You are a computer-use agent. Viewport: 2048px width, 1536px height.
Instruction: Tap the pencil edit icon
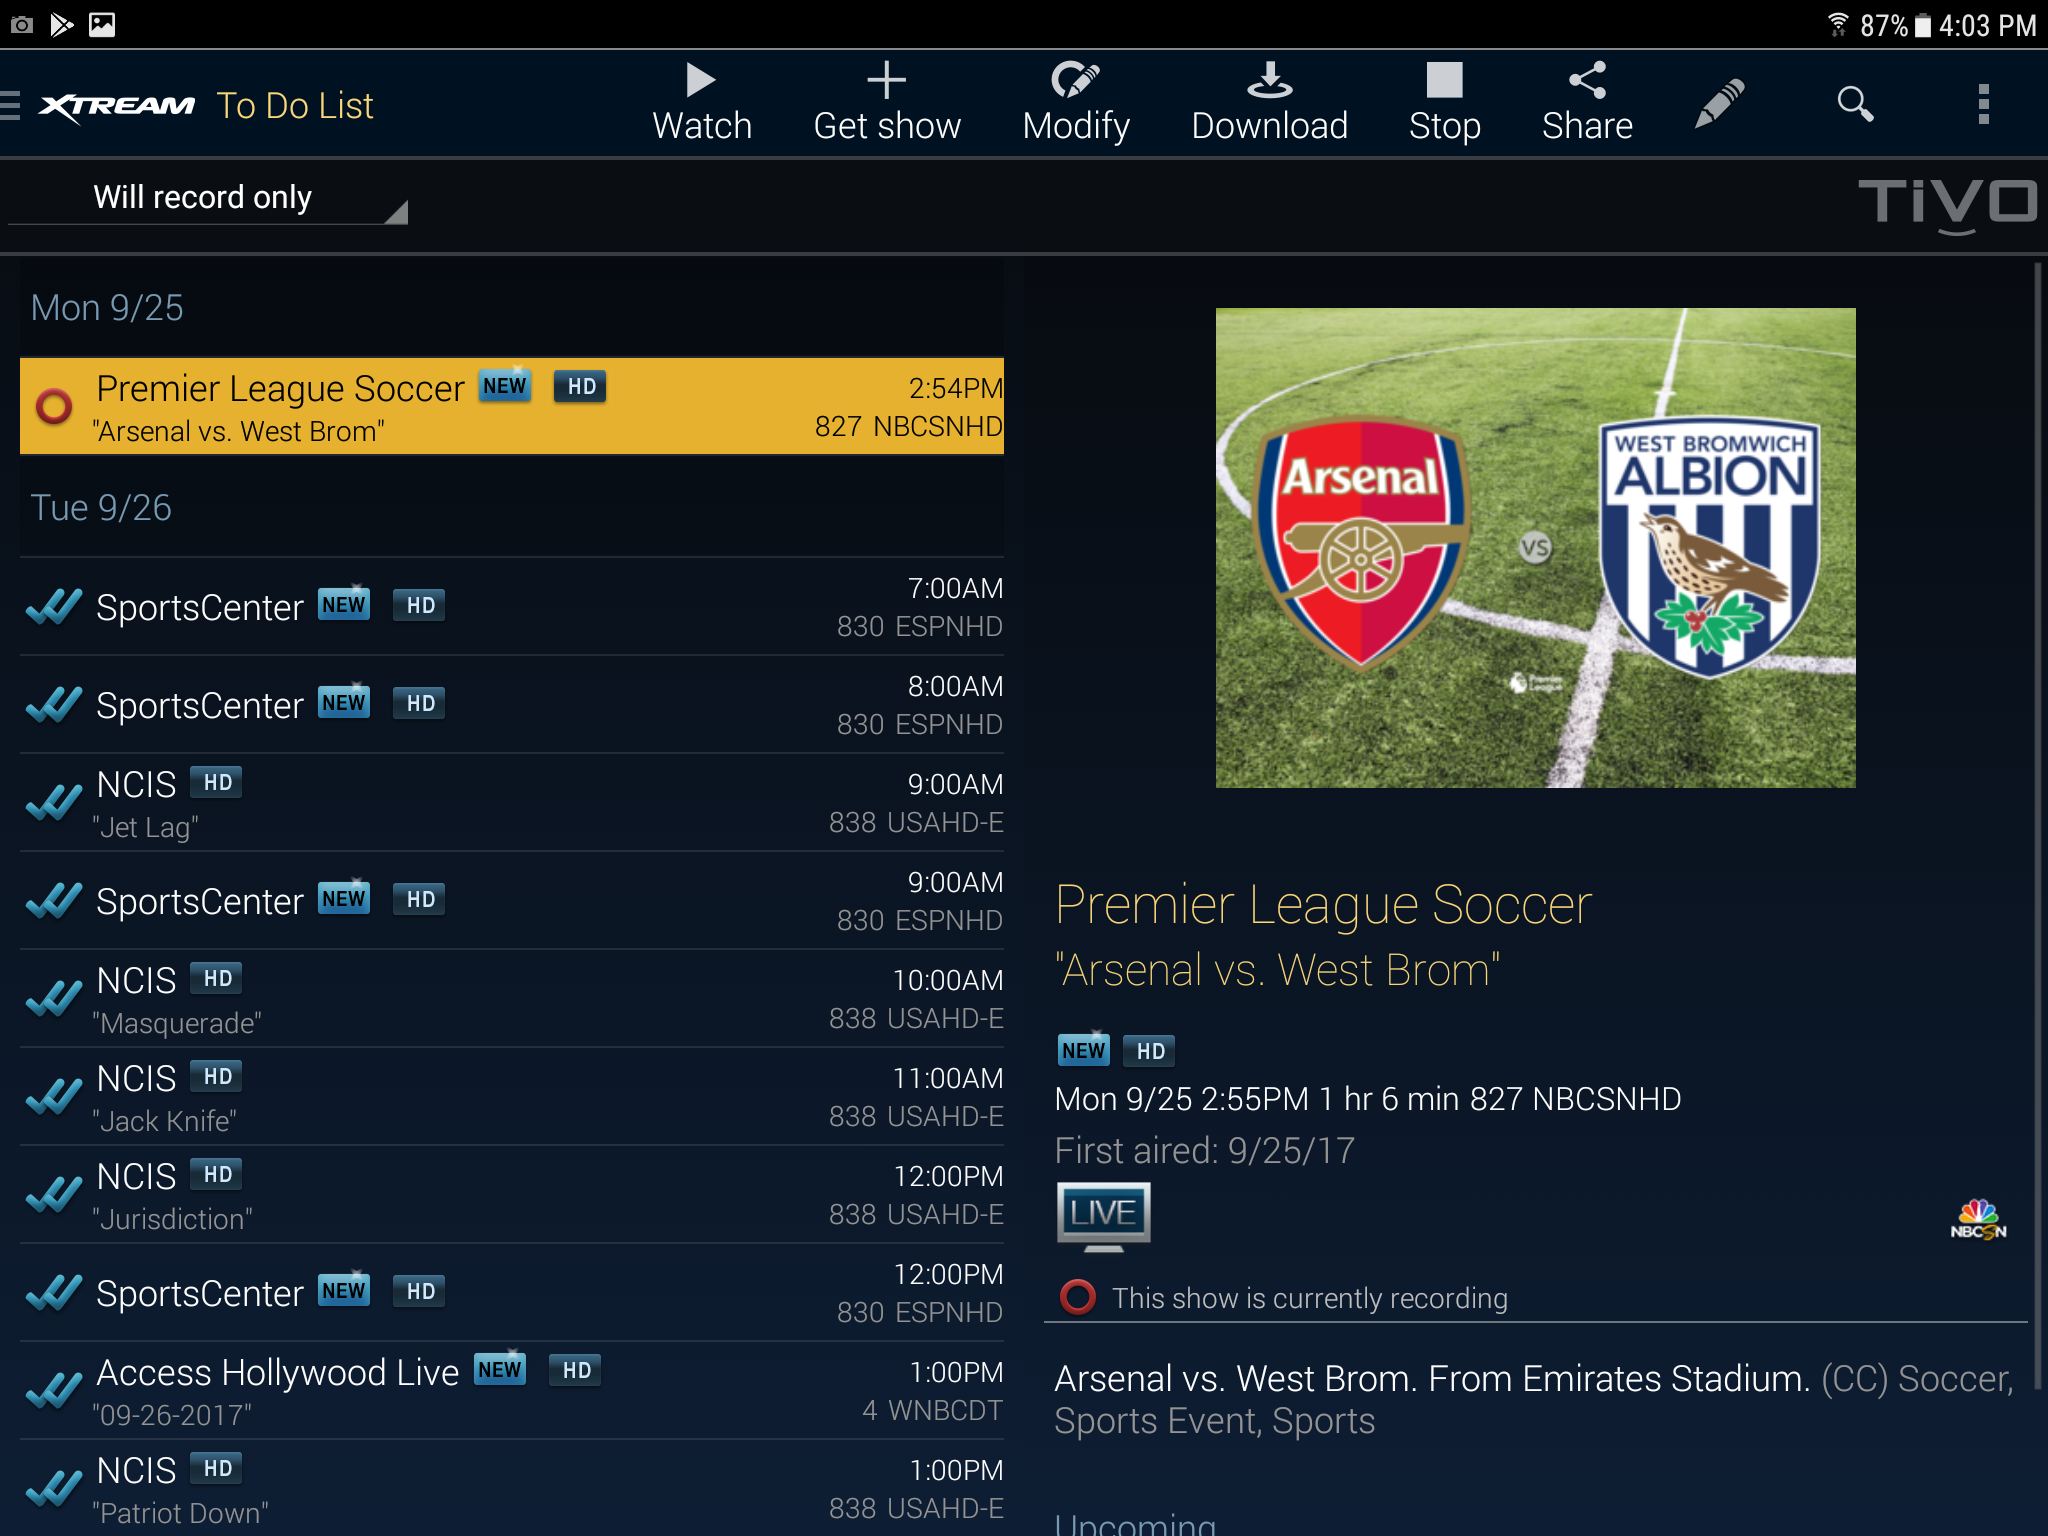(x=1720, y=104)
